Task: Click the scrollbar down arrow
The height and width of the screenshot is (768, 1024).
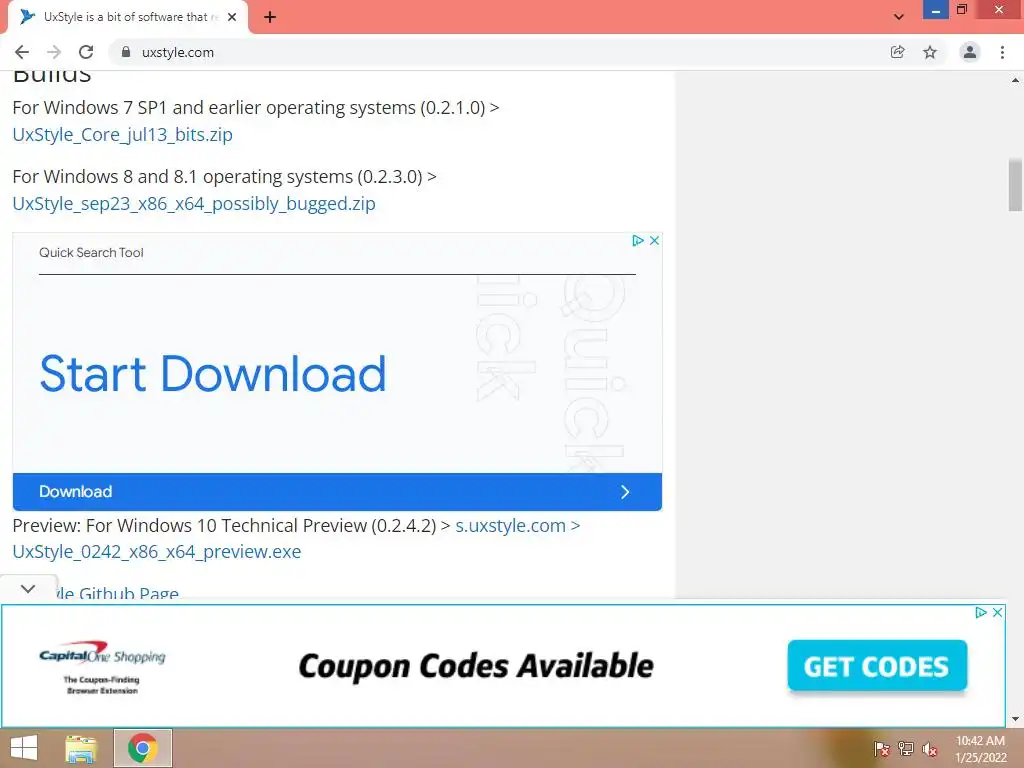Action: coord(1016,719)
